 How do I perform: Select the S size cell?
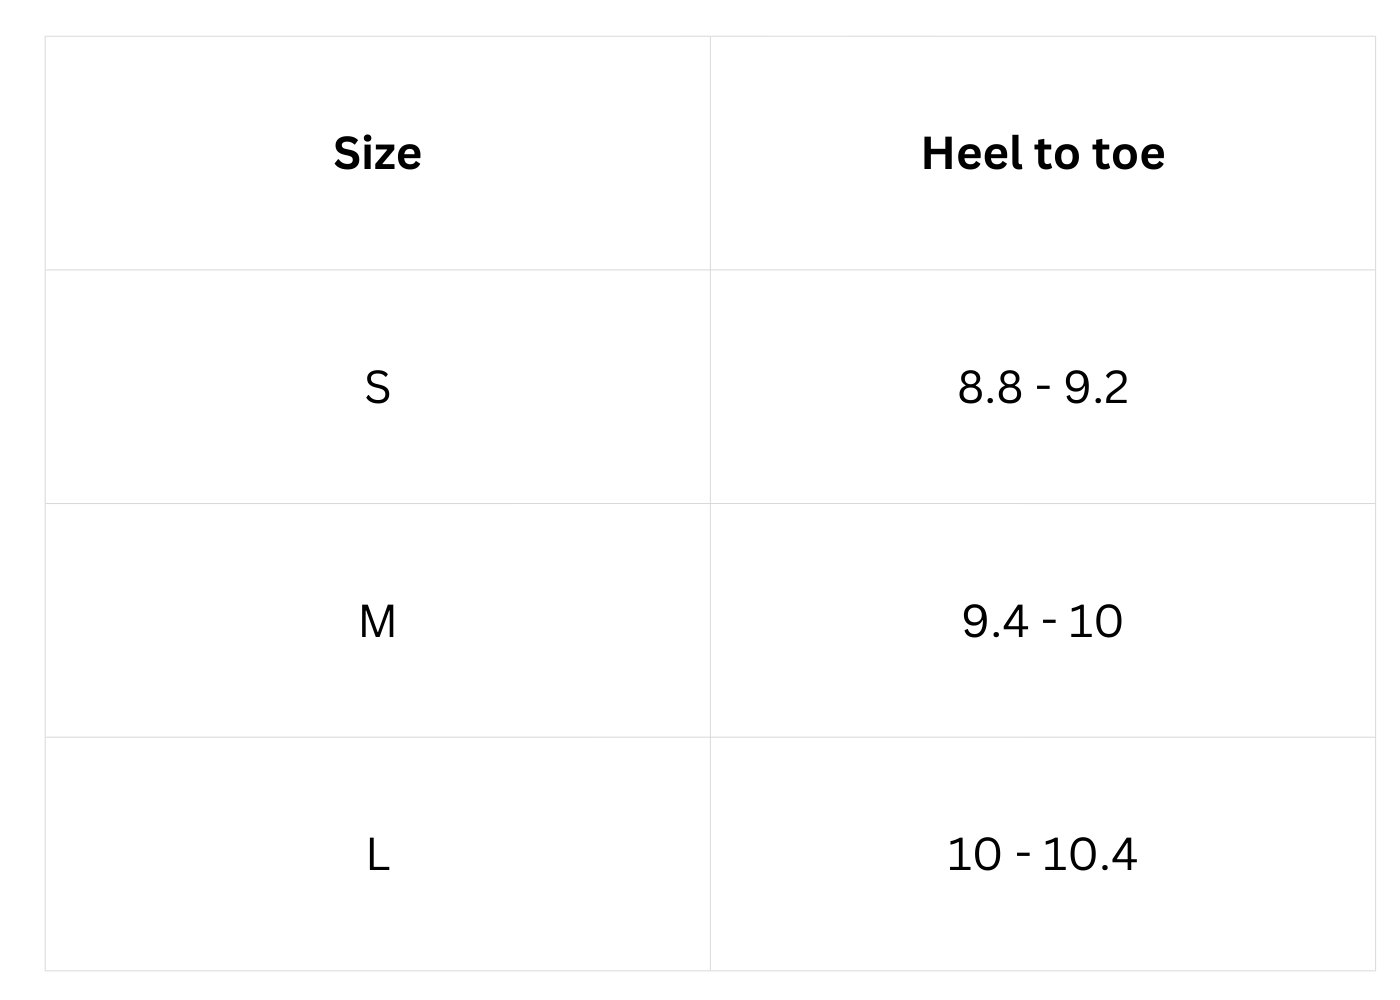[x=377, y=388]
